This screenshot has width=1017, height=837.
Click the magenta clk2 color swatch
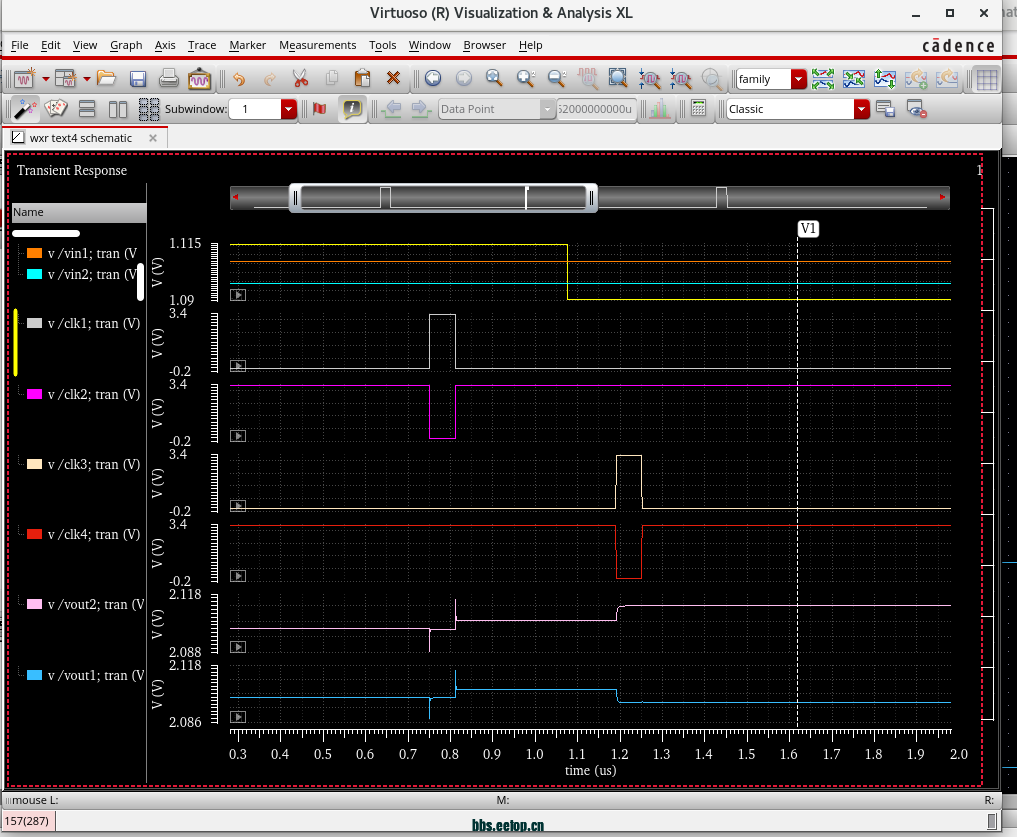[34, 394]
